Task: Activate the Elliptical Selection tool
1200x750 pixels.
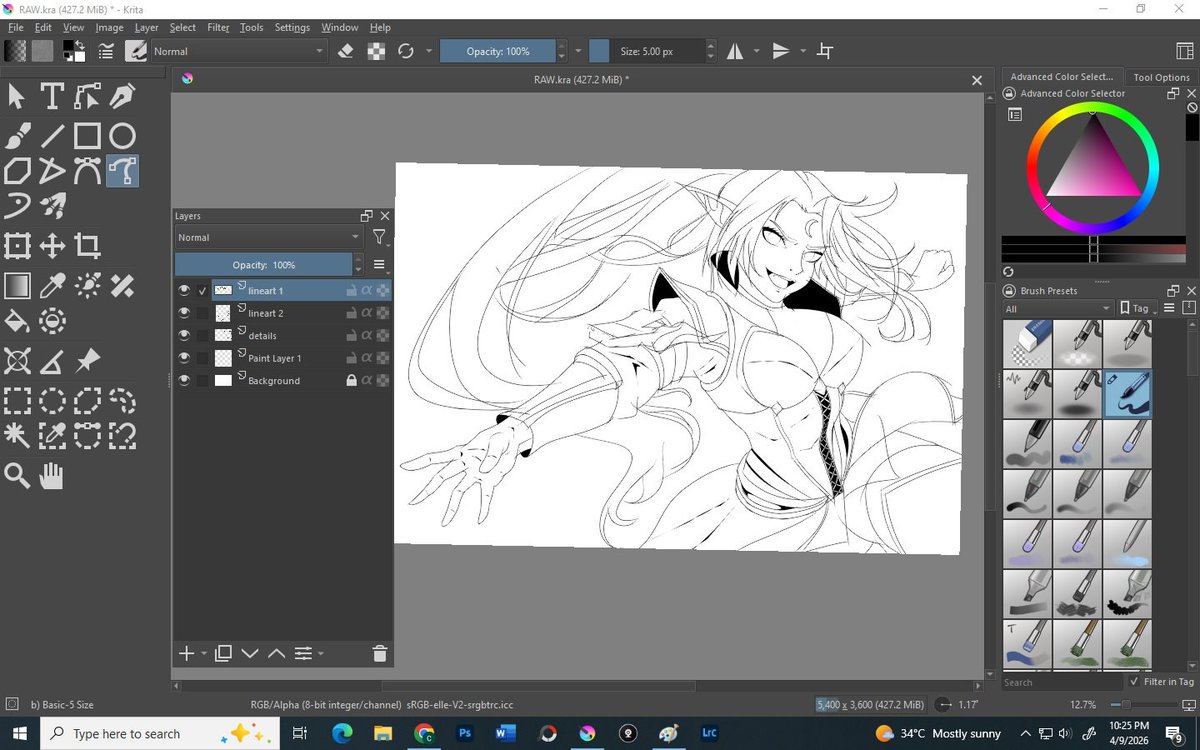Action: coord(52,401)
